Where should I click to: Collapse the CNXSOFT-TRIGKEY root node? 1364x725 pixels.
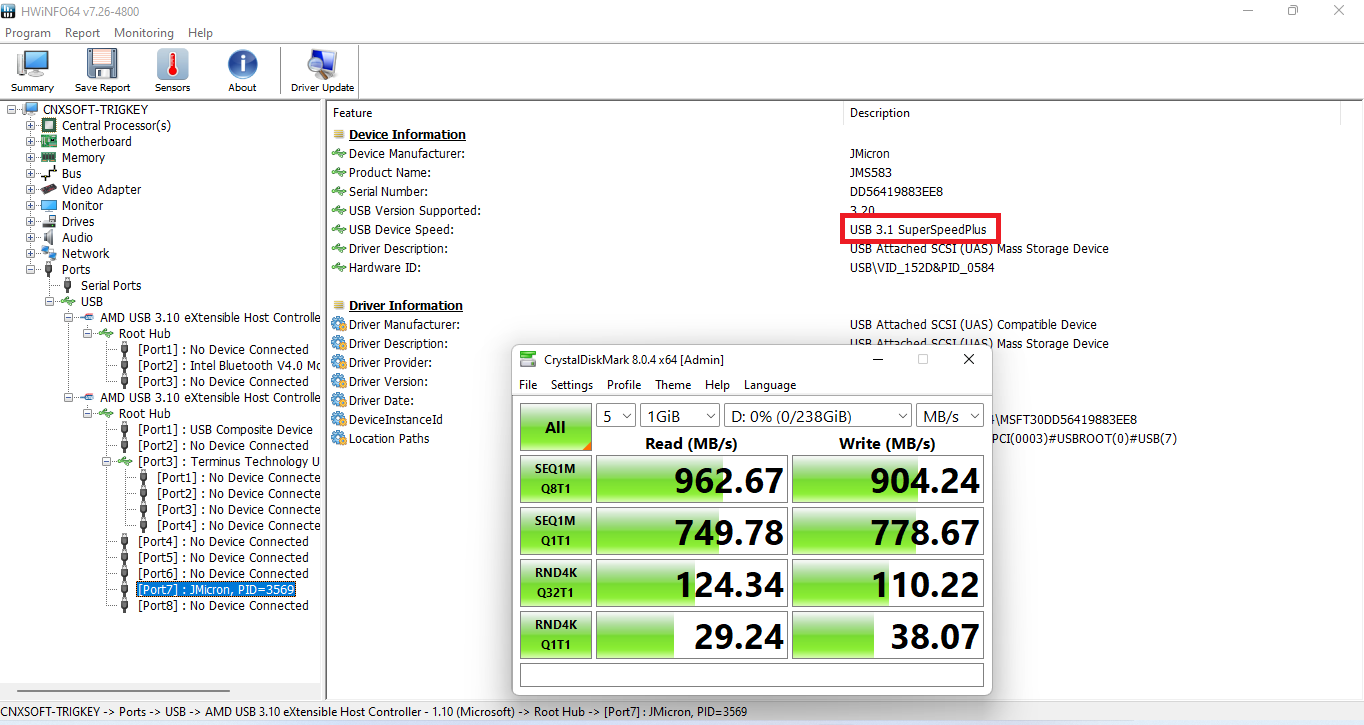pyautogui.click(x=11, y=109)
